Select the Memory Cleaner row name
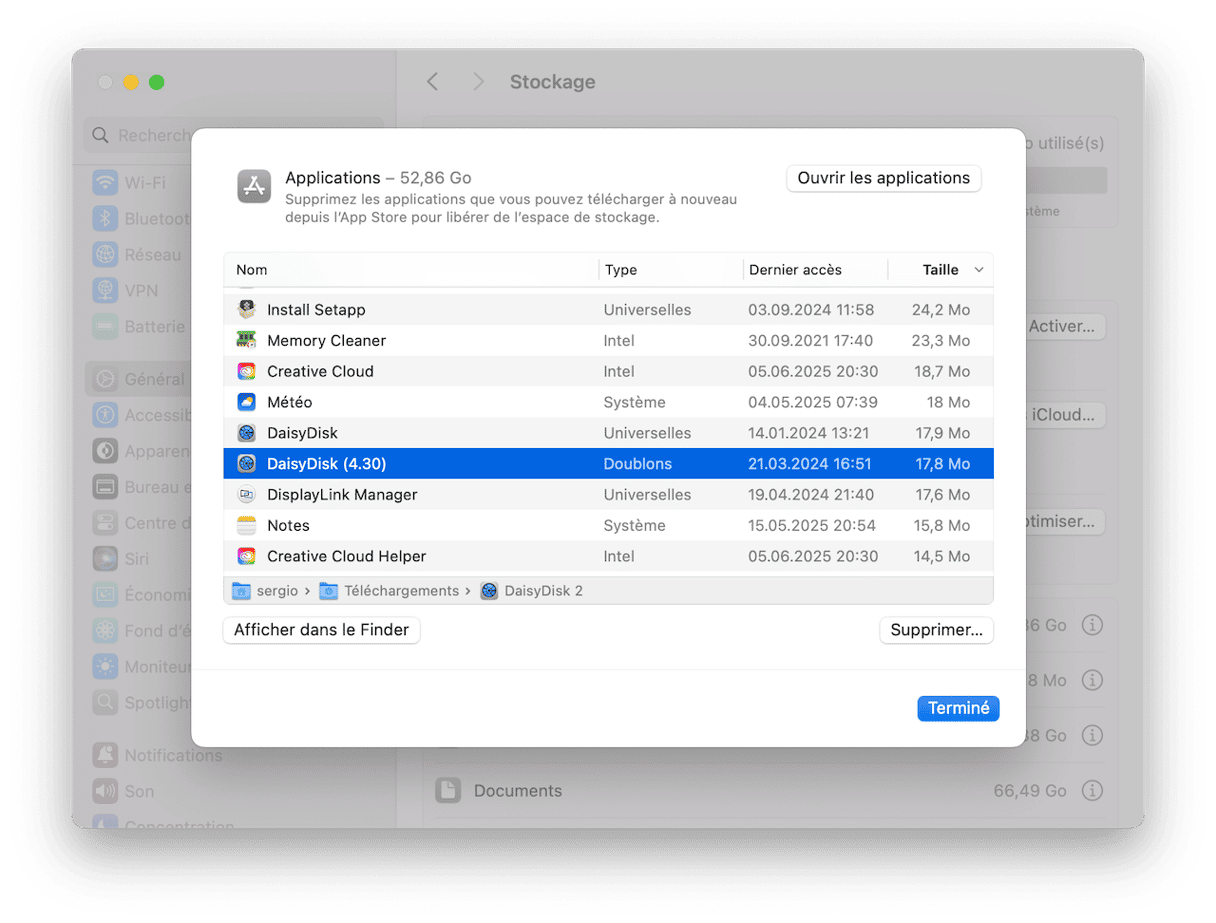This screenshot has width=1216, height=923. [x=326, y=341]
